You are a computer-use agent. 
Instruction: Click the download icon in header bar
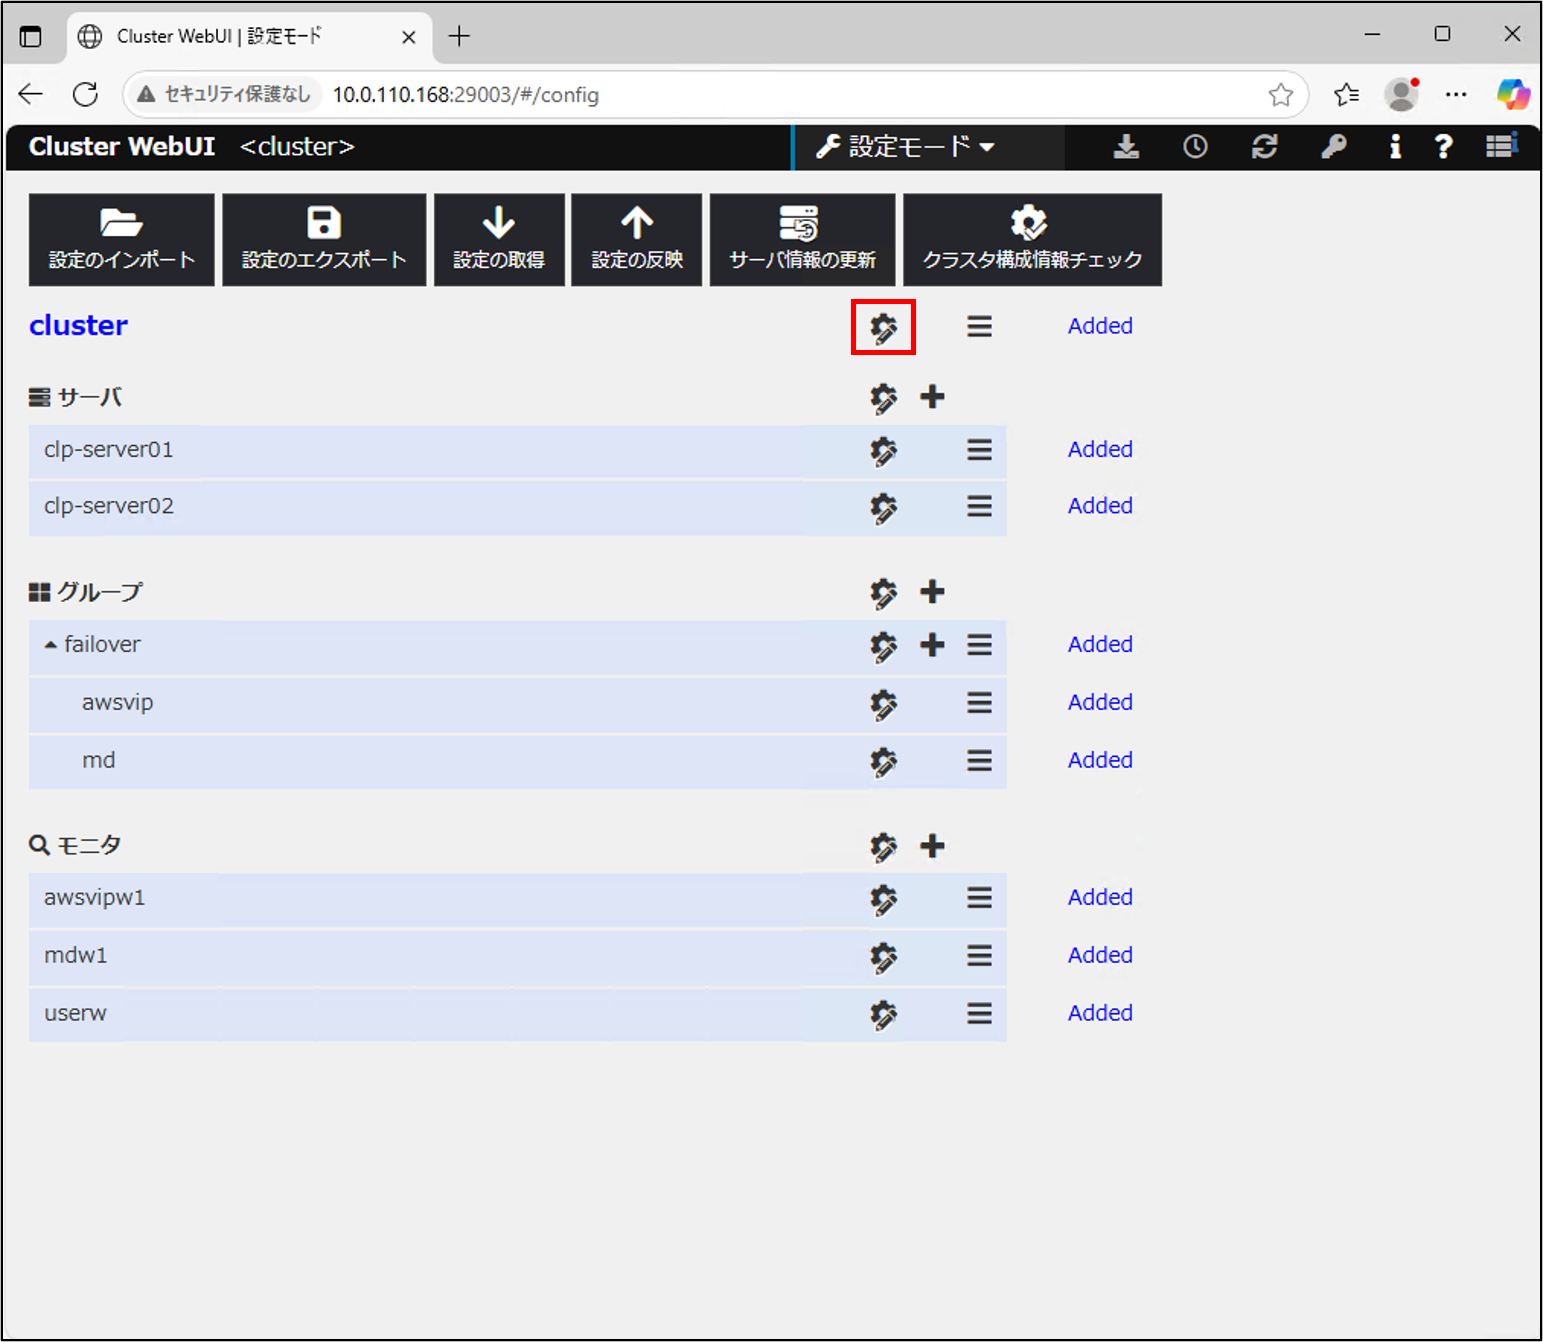coord(1126,147)
